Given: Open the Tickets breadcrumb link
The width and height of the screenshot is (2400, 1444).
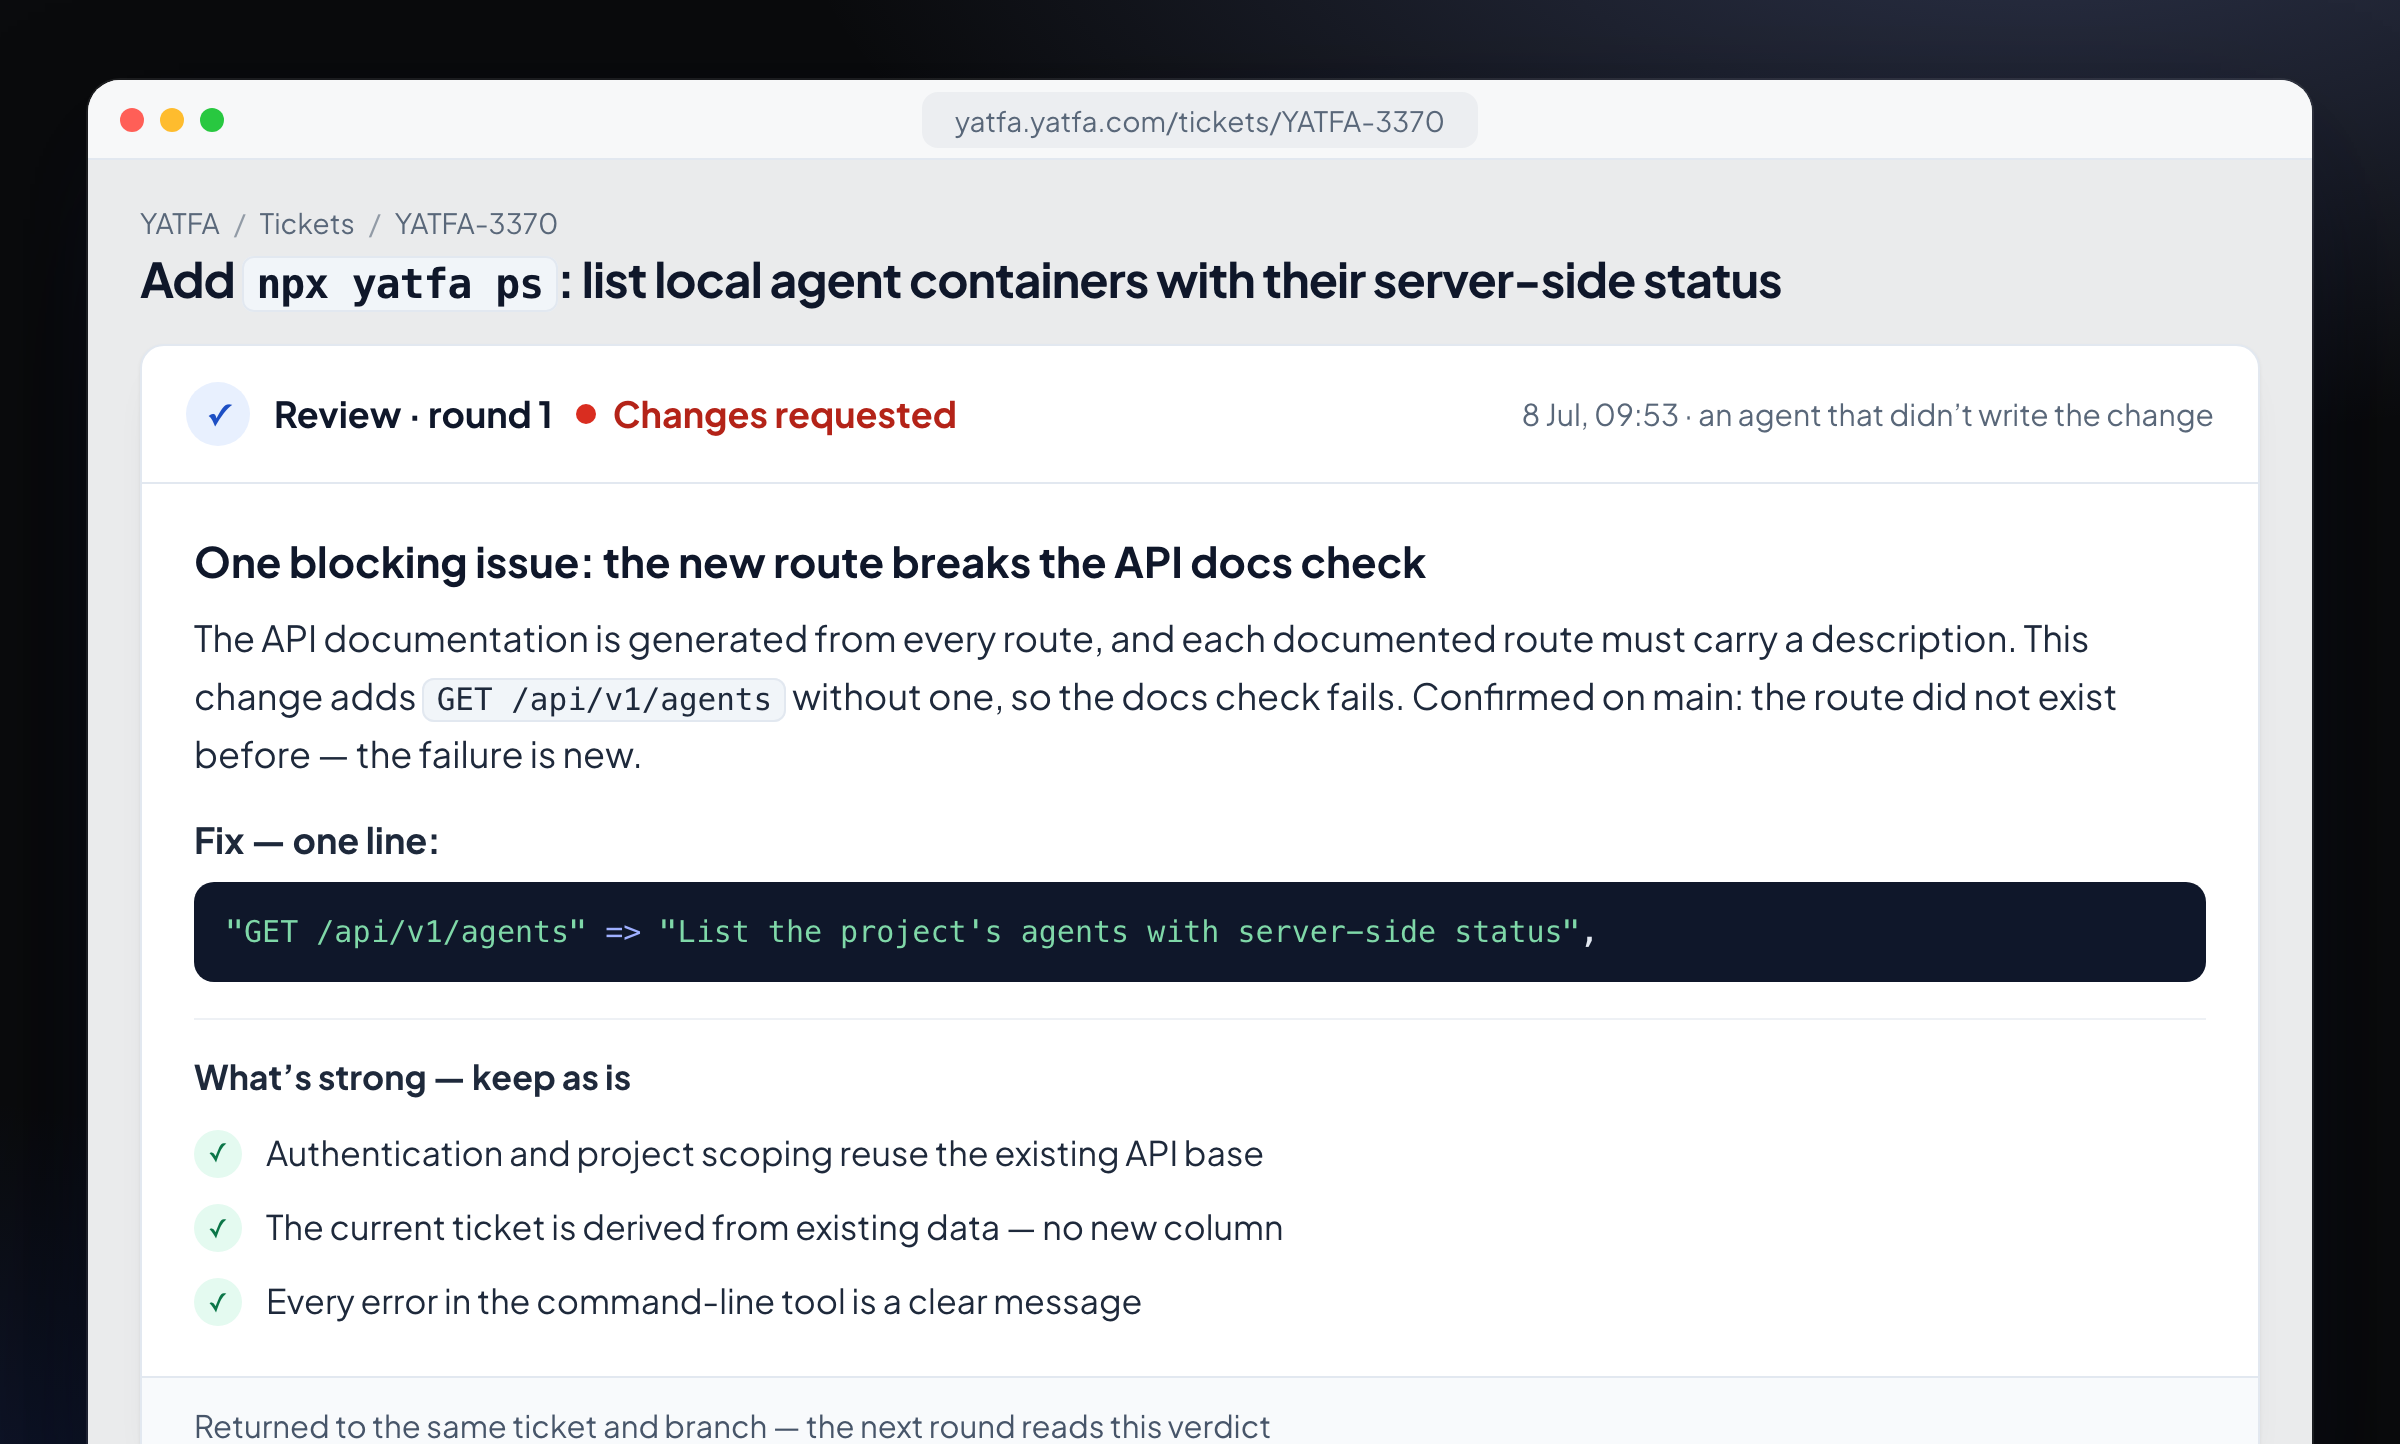Looking at the screenshot, I should coord(307,224).
